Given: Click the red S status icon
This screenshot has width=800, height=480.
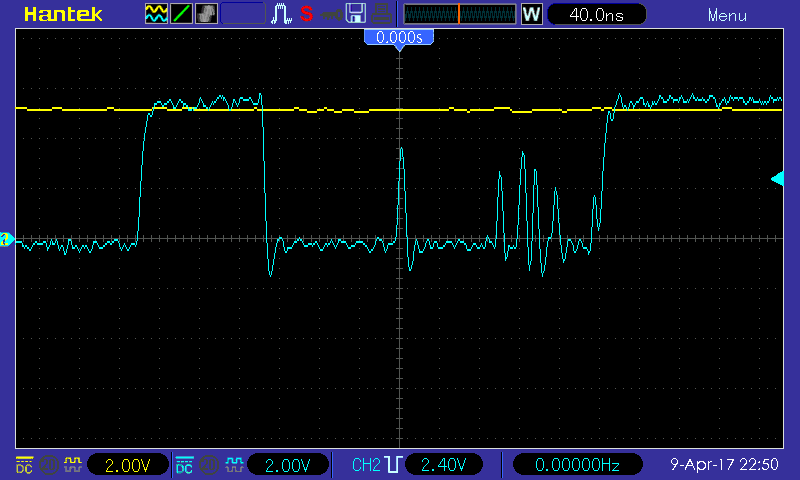Looking at the screenshot, I should [x=306, y=14].
